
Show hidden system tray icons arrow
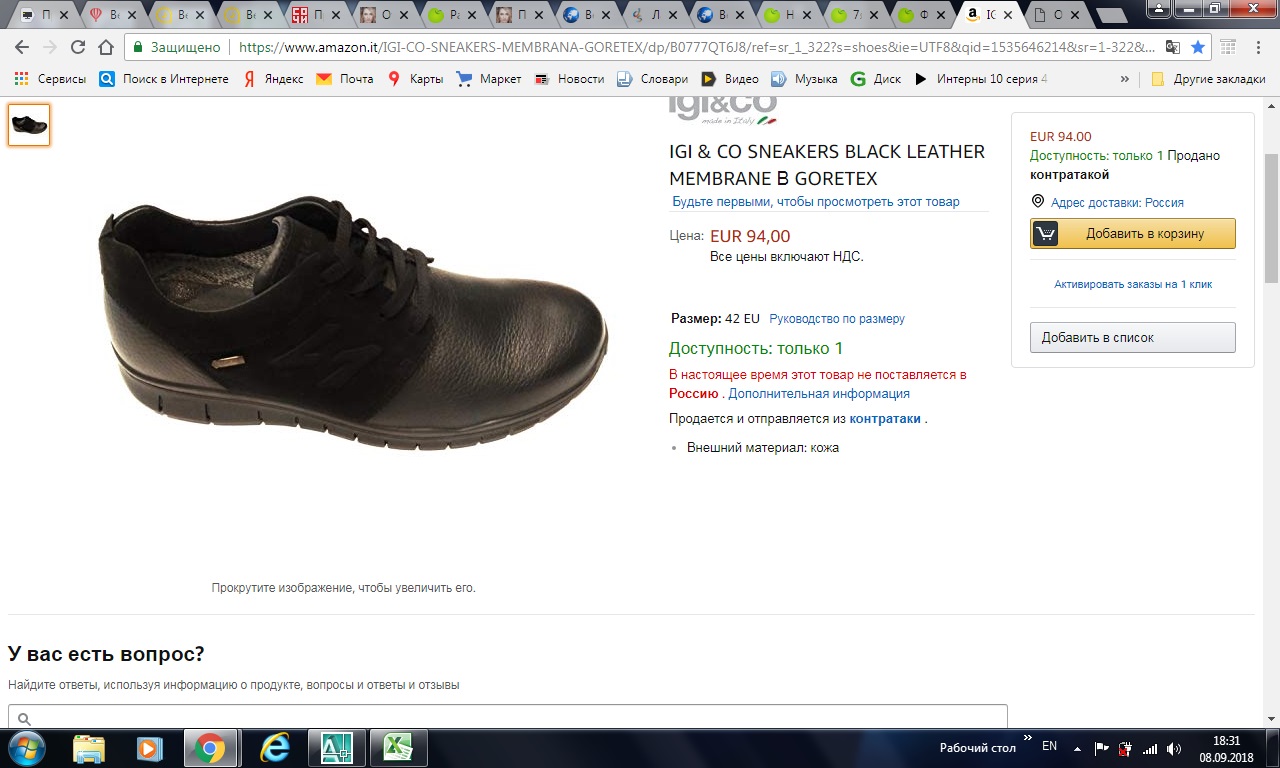click(x=1077, y=748)
